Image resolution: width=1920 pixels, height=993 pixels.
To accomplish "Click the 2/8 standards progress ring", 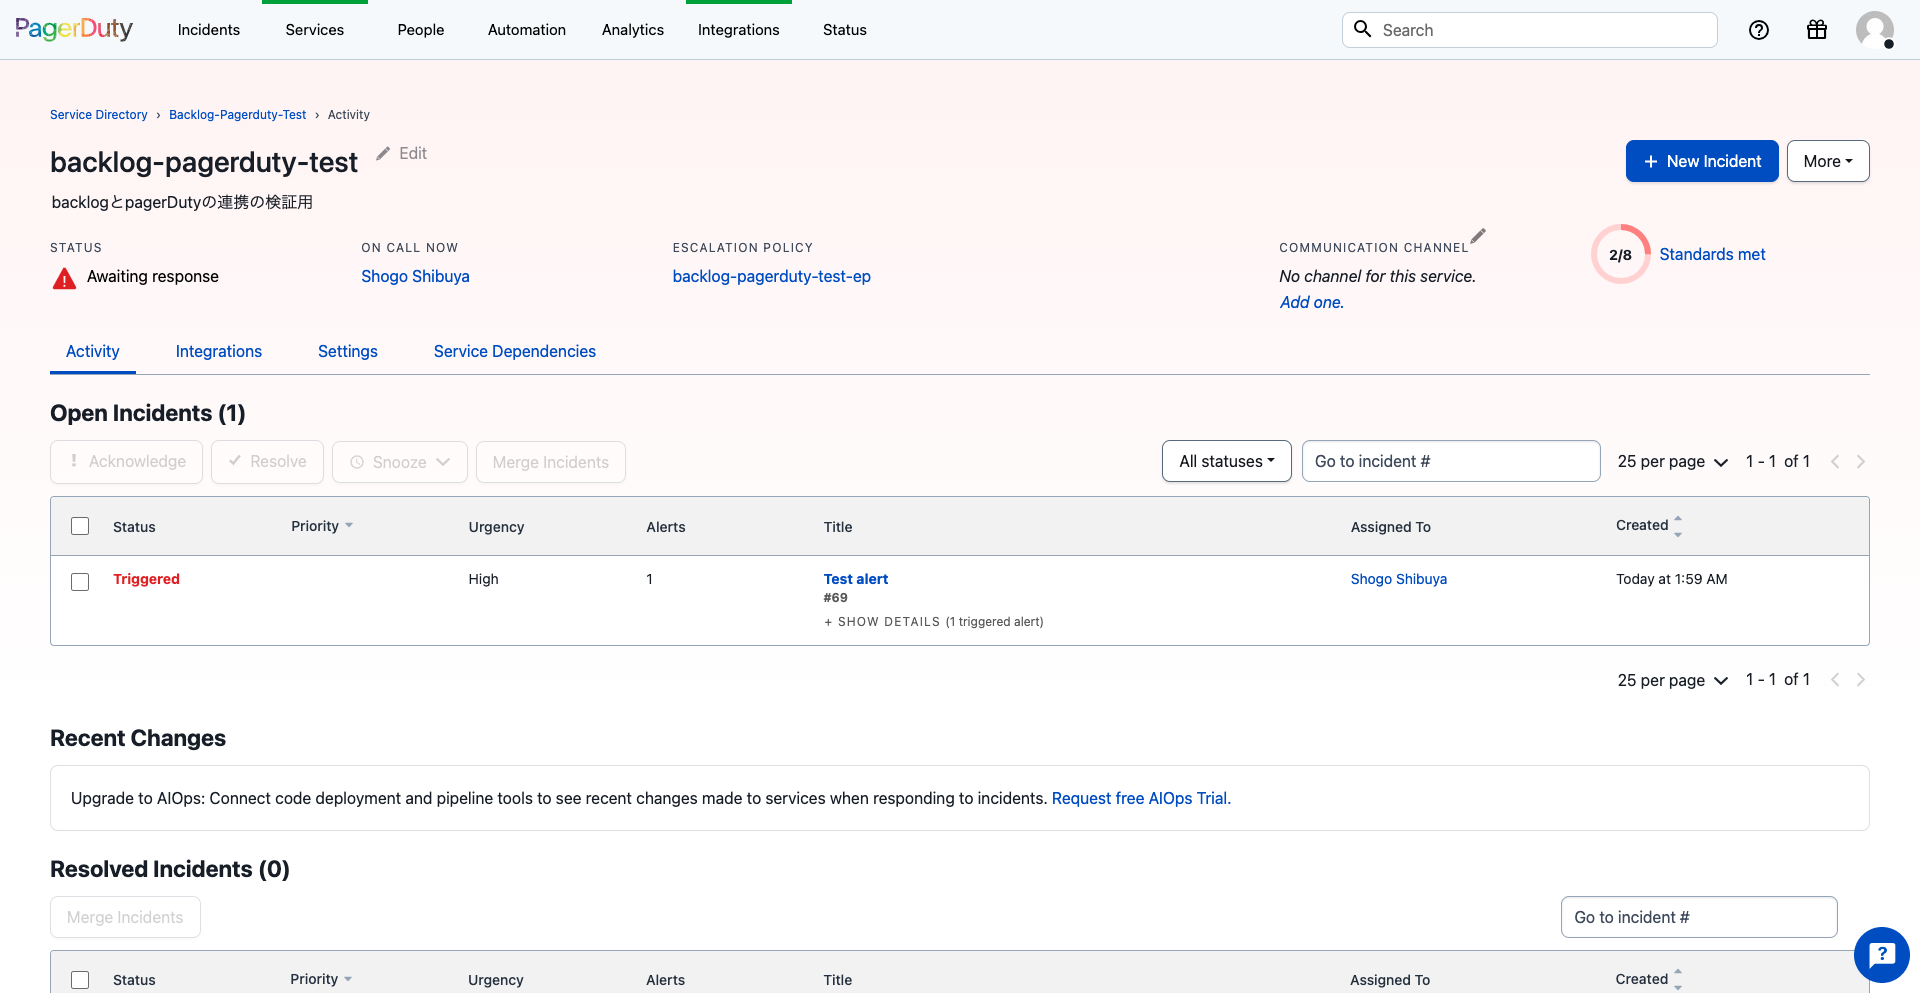I will point(1620,254).
